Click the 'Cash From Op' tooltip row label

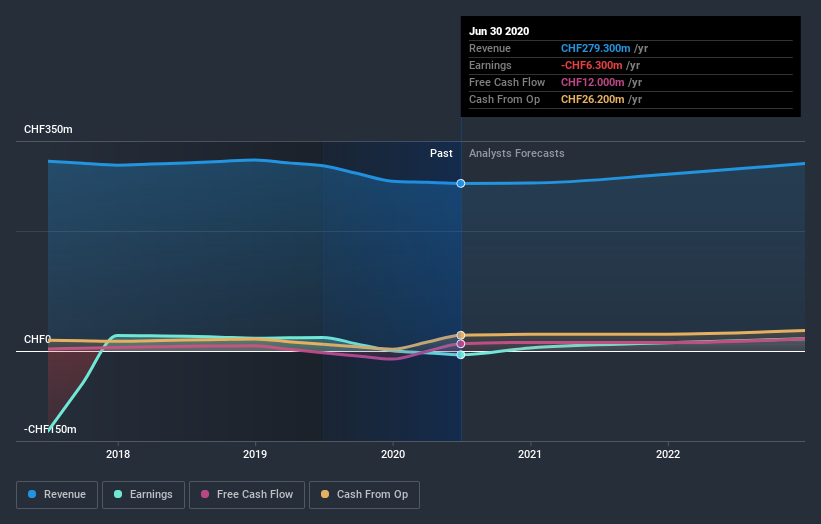(504, 99)
